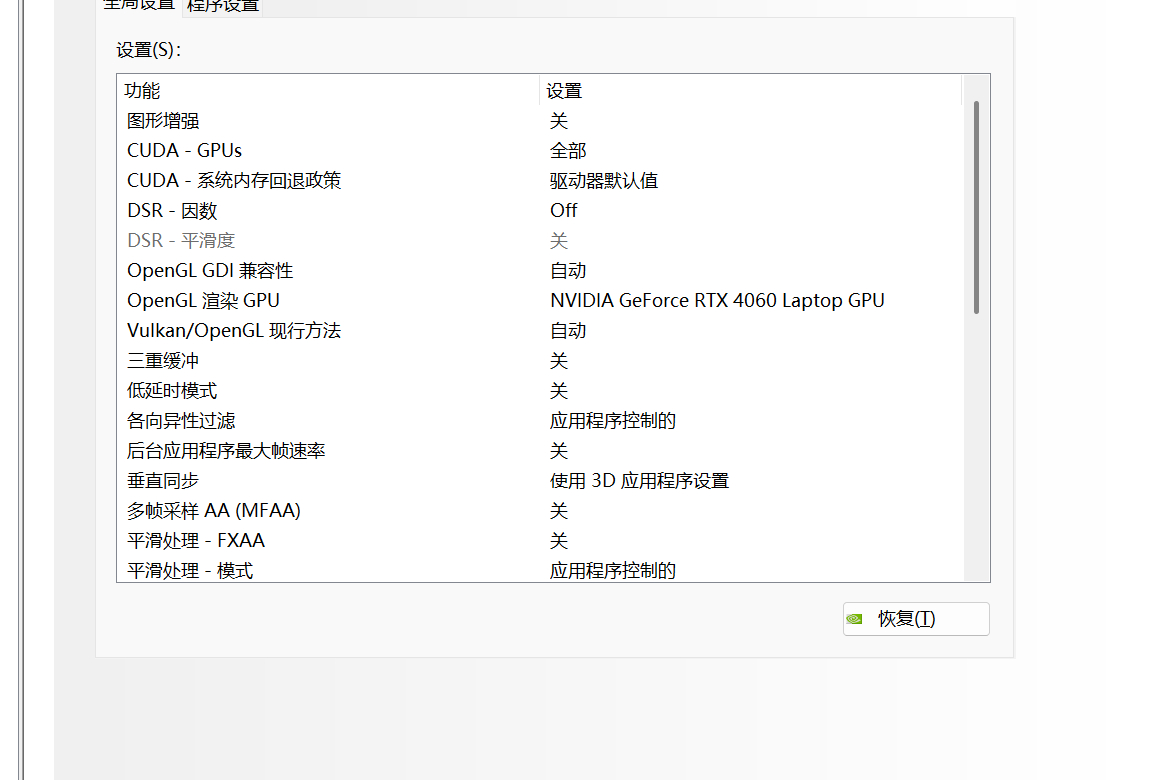This screenshot has height=780, width=1152.
Task: Select the 平滑处理 - FXAA row
Action: [196, 541]
